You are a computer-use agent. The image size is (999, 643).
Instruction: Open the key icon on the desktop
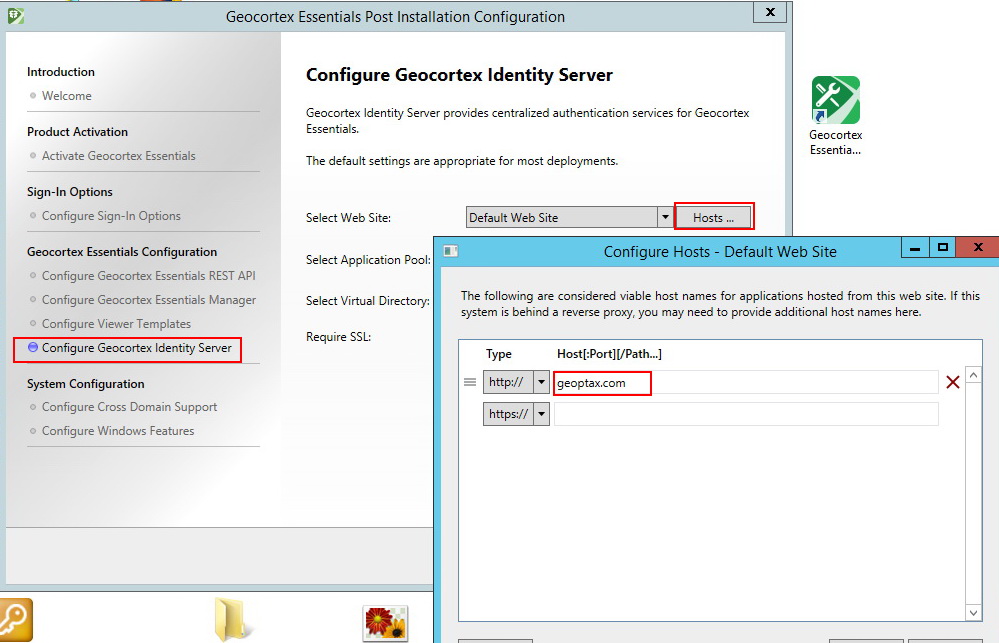point(15,619)
